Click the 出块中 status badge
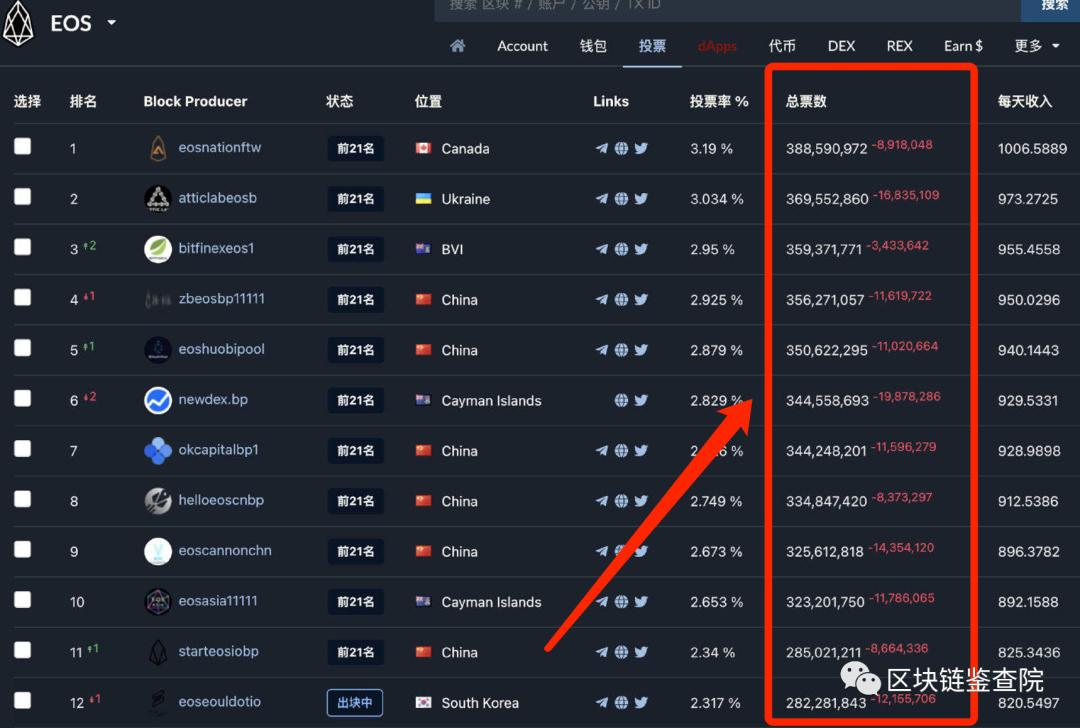This screenshot has height=728, width=1080. pos(355,703)
